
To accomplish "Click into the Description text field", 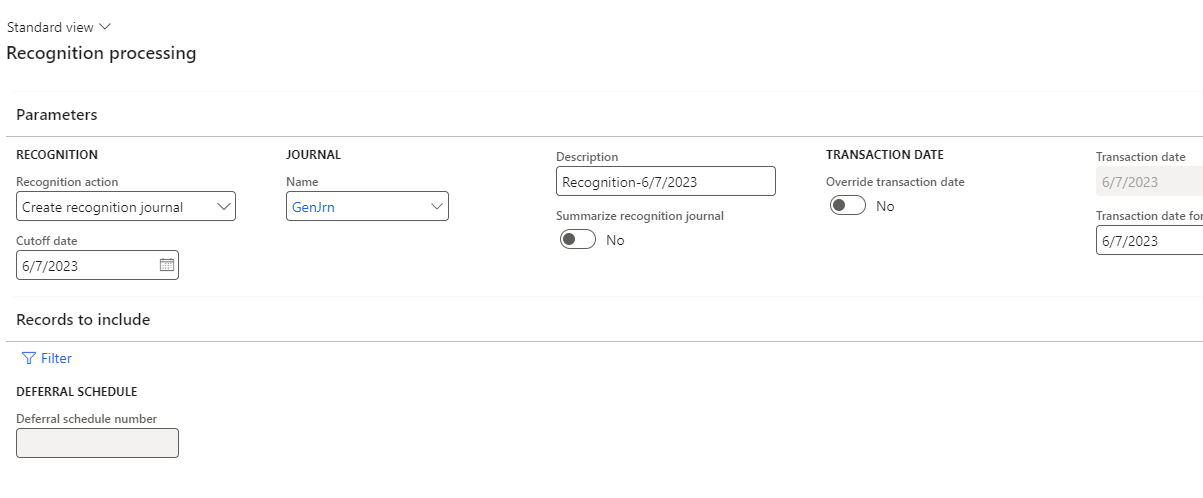I will click(665, 182).
